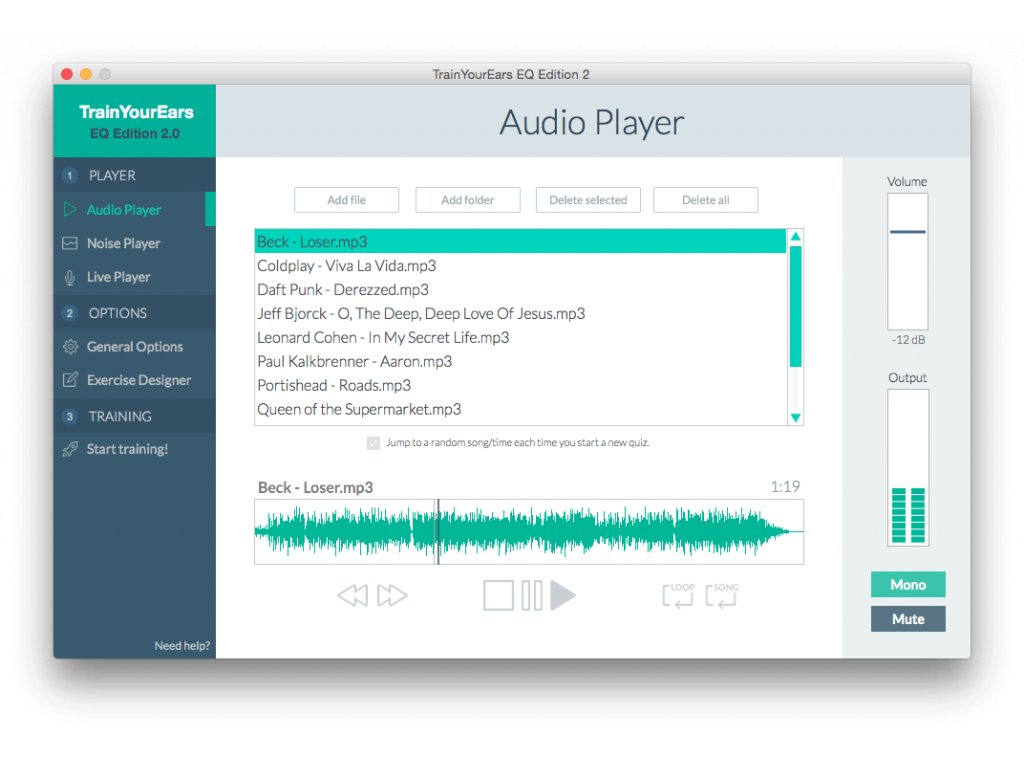Open the Live Player section label
This screenshot has height=768, width=1024.
coord(119,277)
